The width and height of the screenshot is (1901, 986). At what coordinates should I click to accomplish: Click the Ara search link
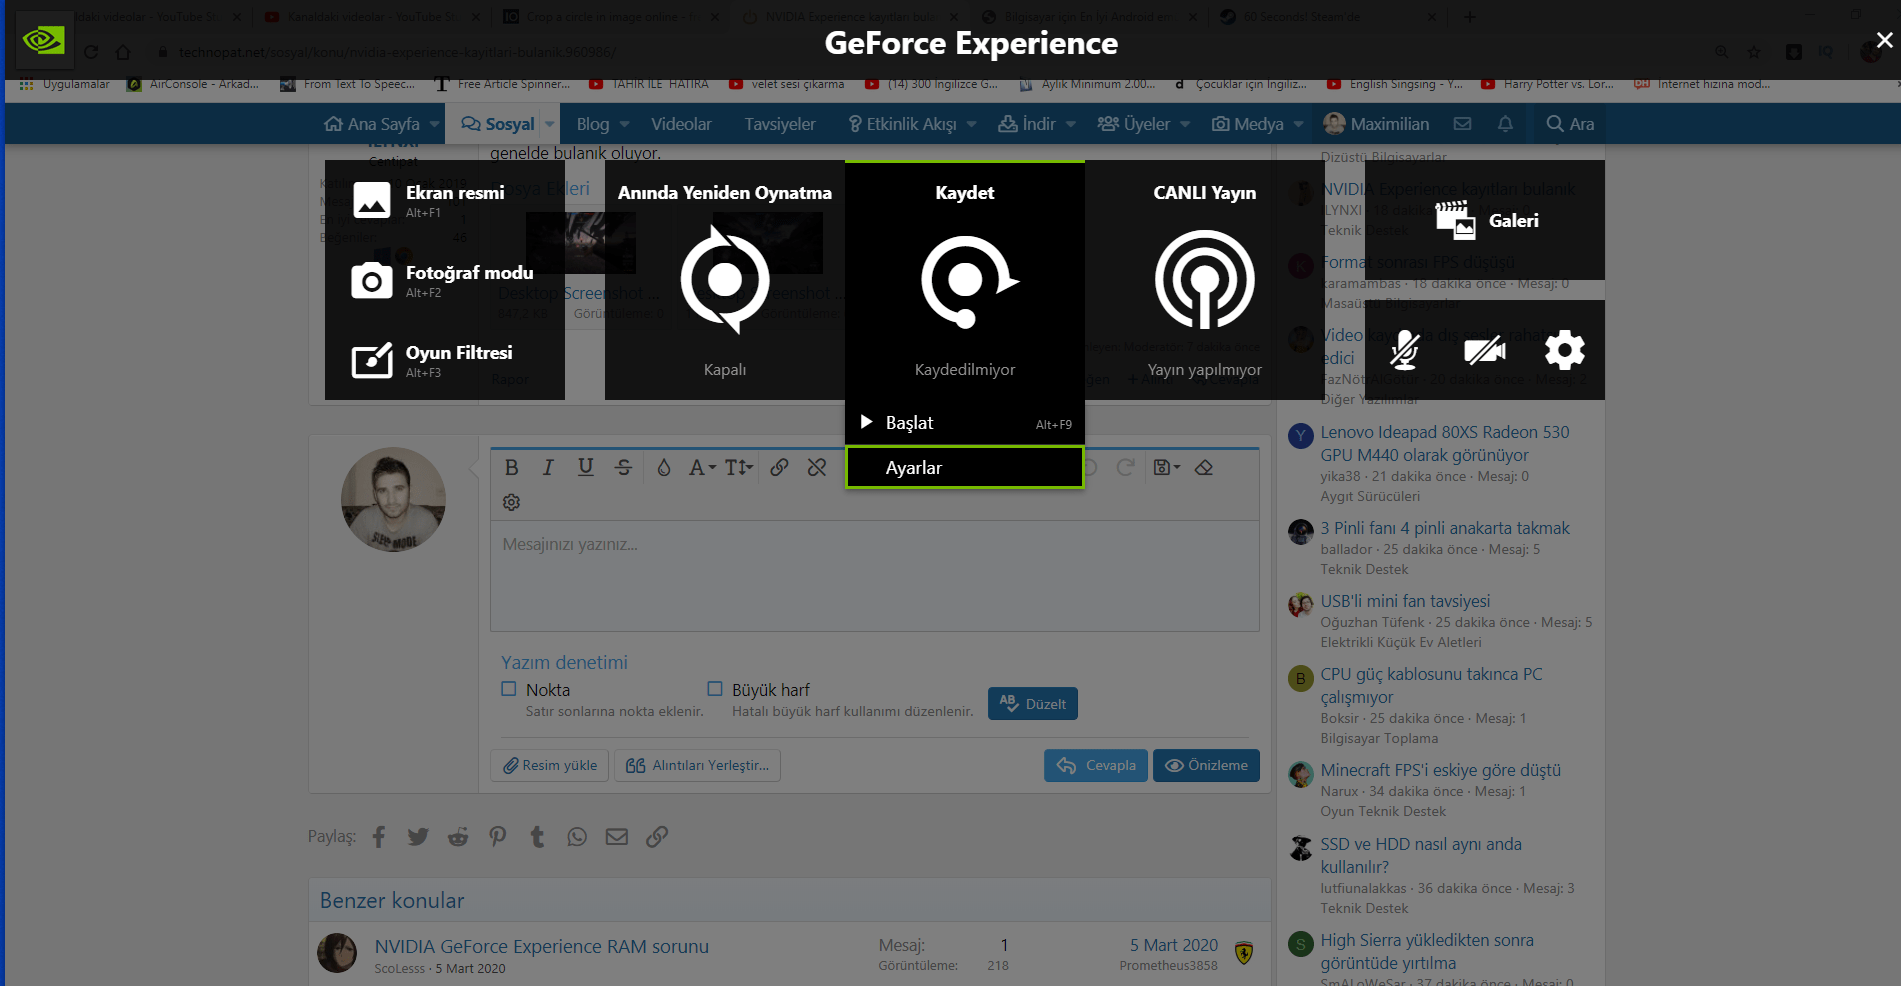click(x=1570, y=124)
